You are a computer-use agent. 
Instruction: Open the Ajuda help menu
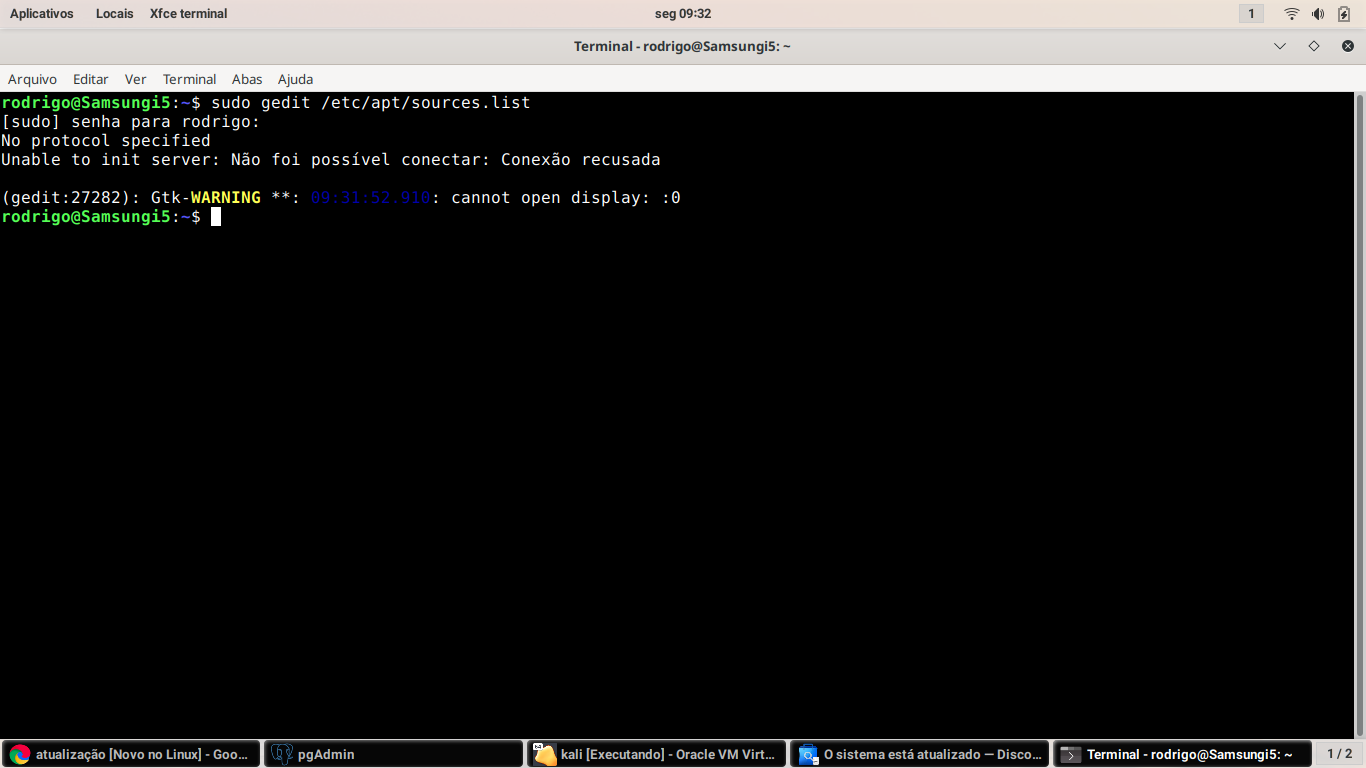[295, 79]
